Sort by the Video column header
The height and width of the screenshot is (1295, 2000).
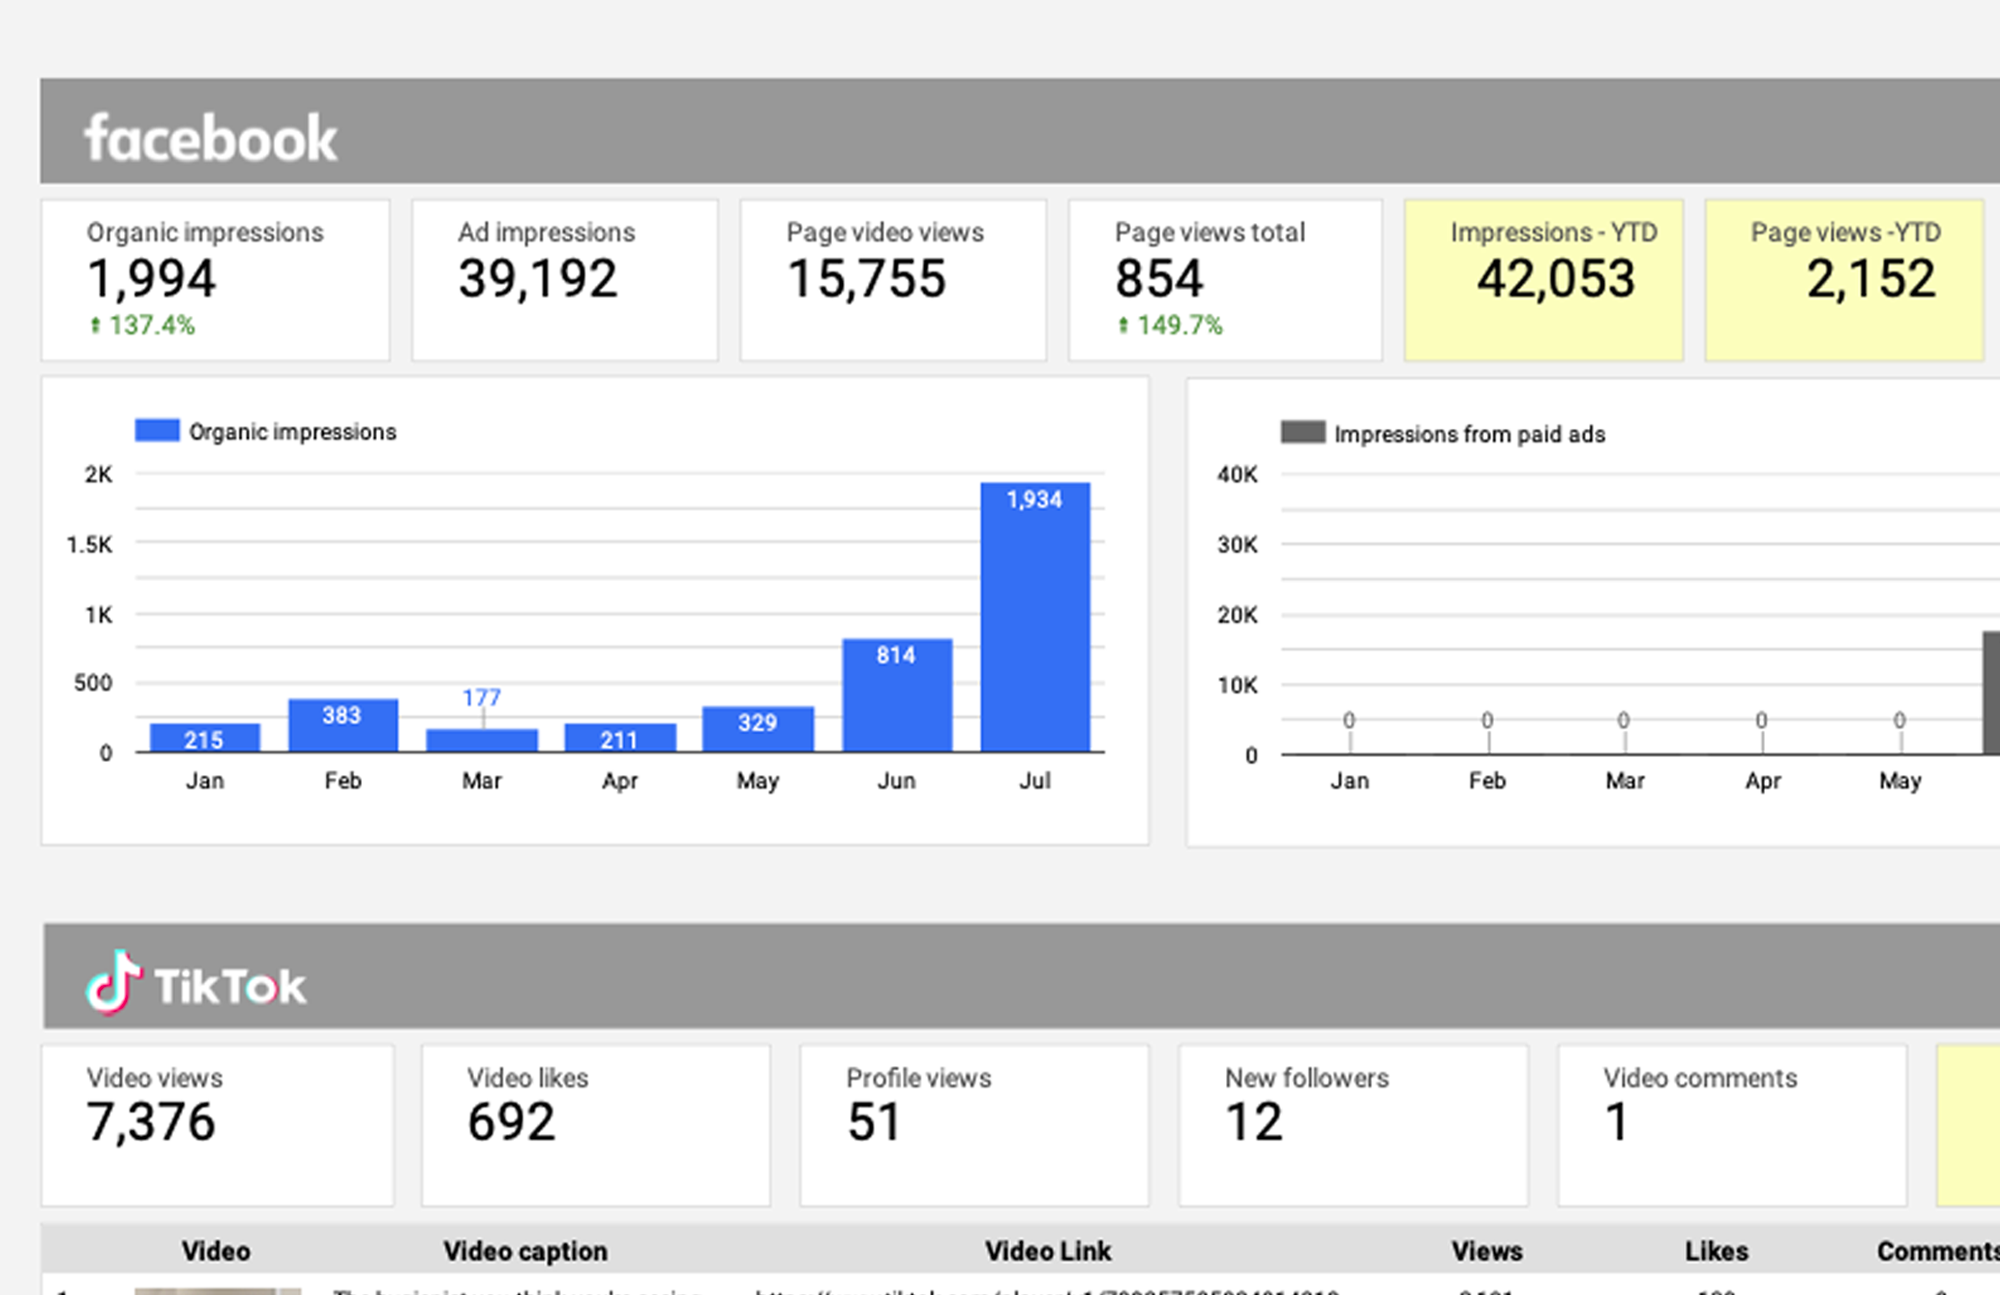click(x=216, y=1251)
